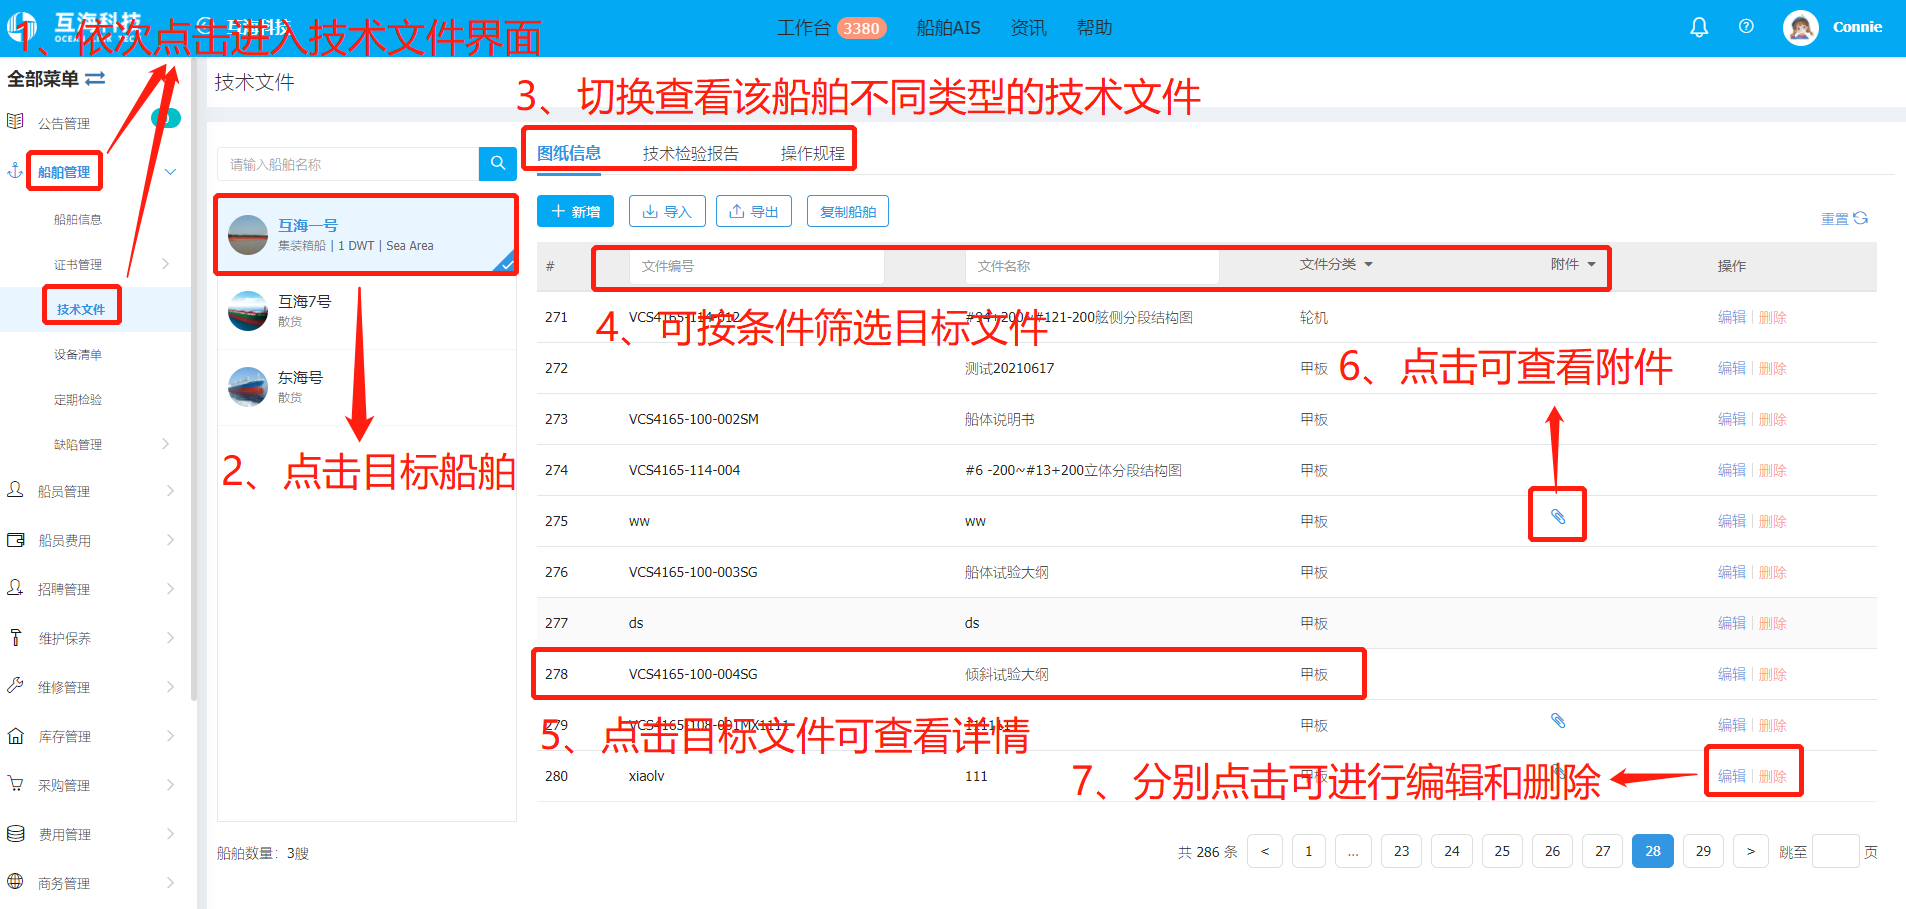Expand the 维护保养 menu arrow
The image size is (1906, 909).
coord(170,637)
